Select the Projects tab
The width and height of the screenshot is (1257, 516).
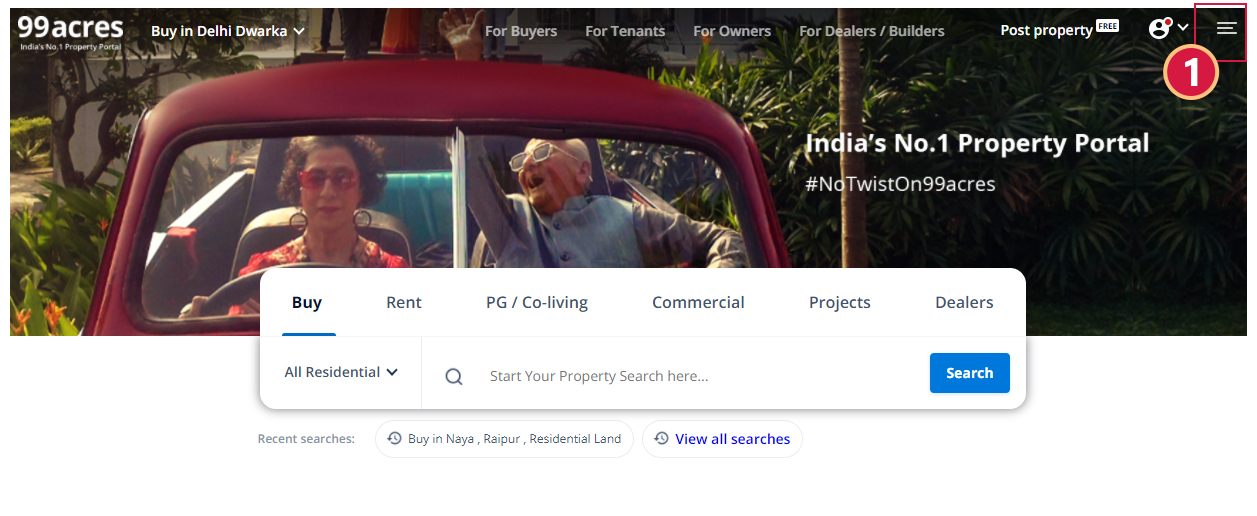(x=839, y=303)
